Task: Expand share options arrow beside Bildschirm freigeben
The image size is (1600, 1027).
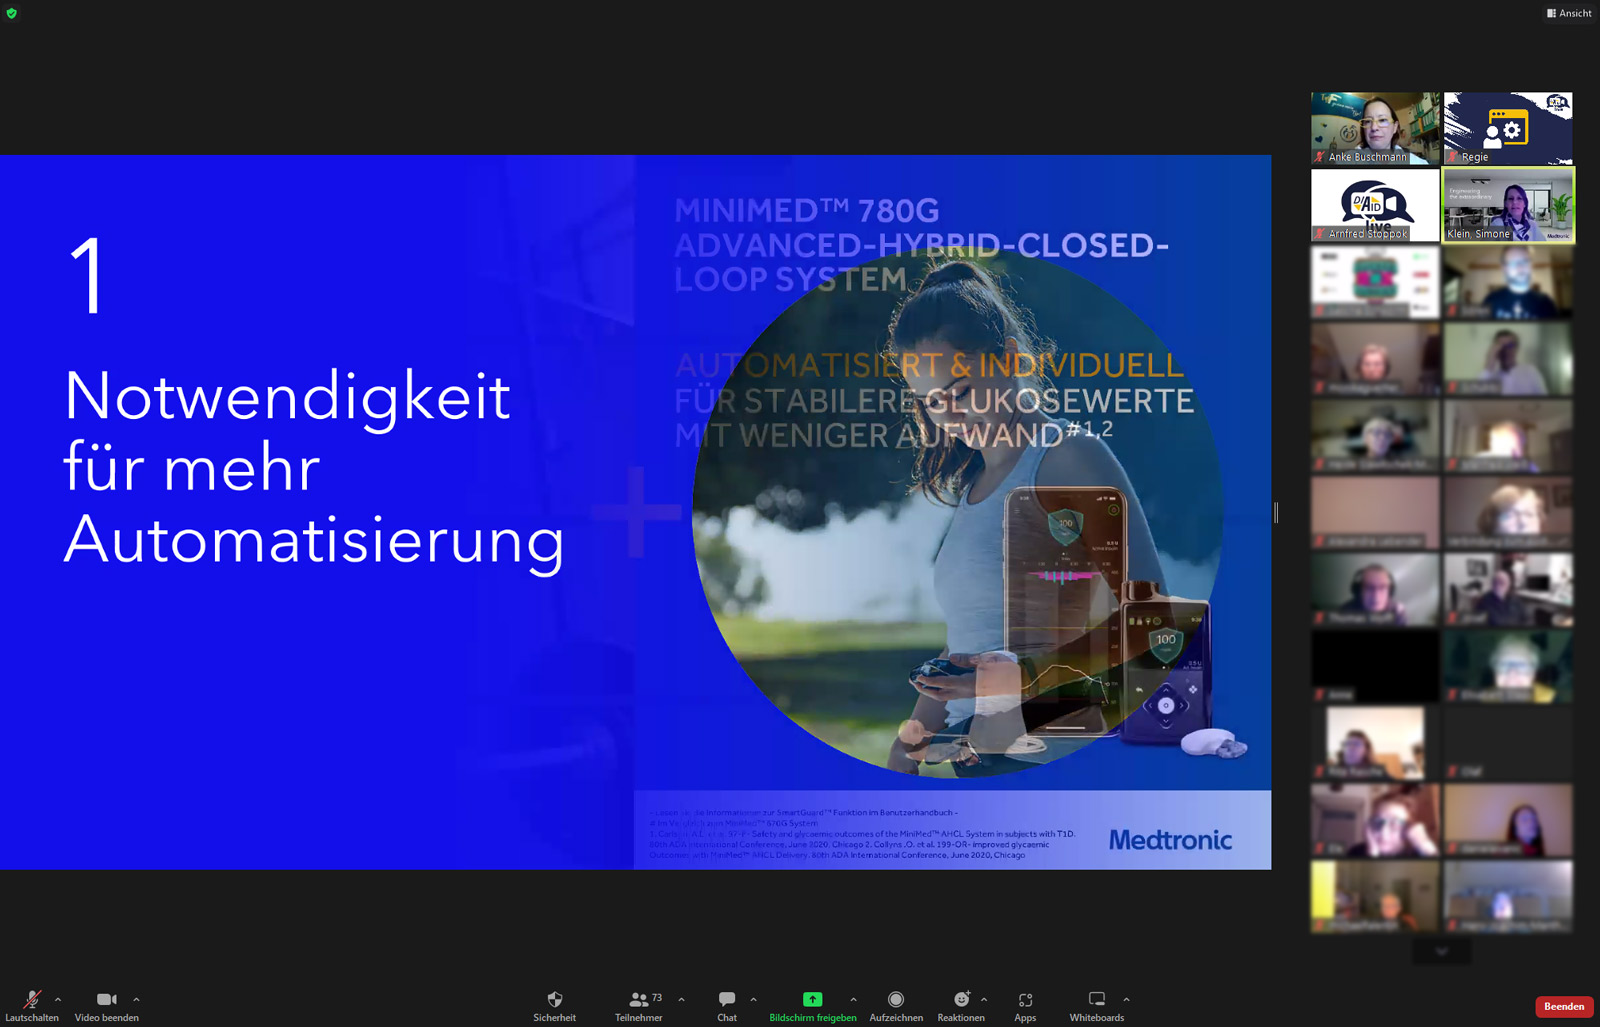Action: 853,999
